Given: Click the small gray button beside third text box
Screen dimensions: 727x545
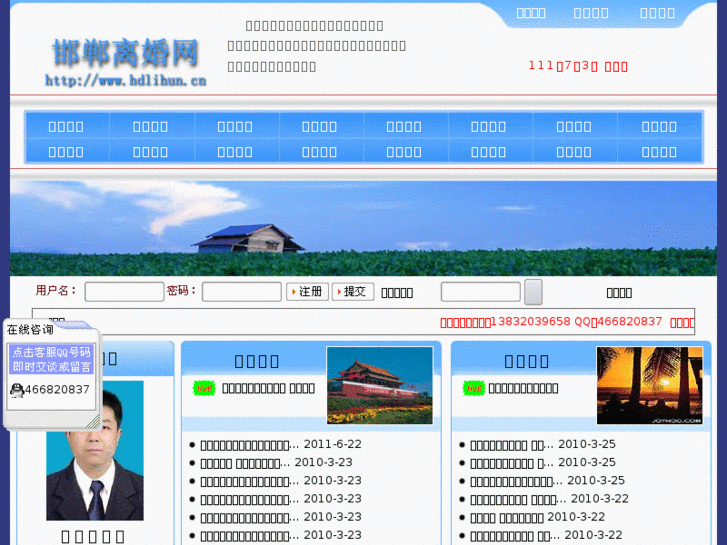Looking at the screenshot, I should [x=533, y=292].
